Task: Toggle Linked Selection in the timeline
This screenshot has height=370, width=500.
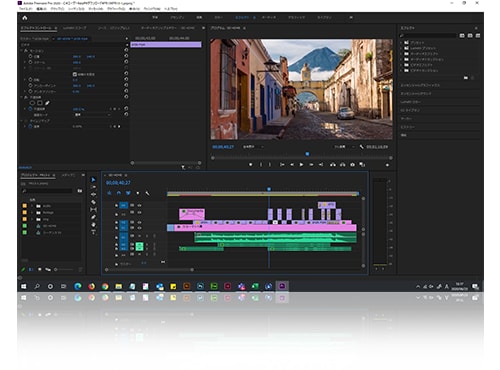Action: pyautogui.click(x=128, y=193)
